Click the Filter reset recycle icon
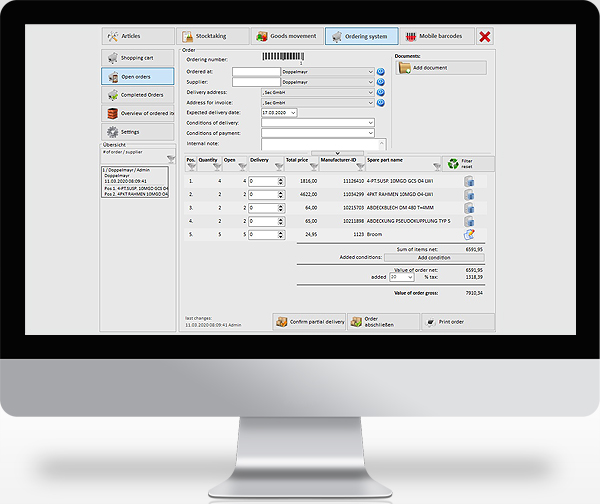This screenshot has height=504, width=600. 453,163
